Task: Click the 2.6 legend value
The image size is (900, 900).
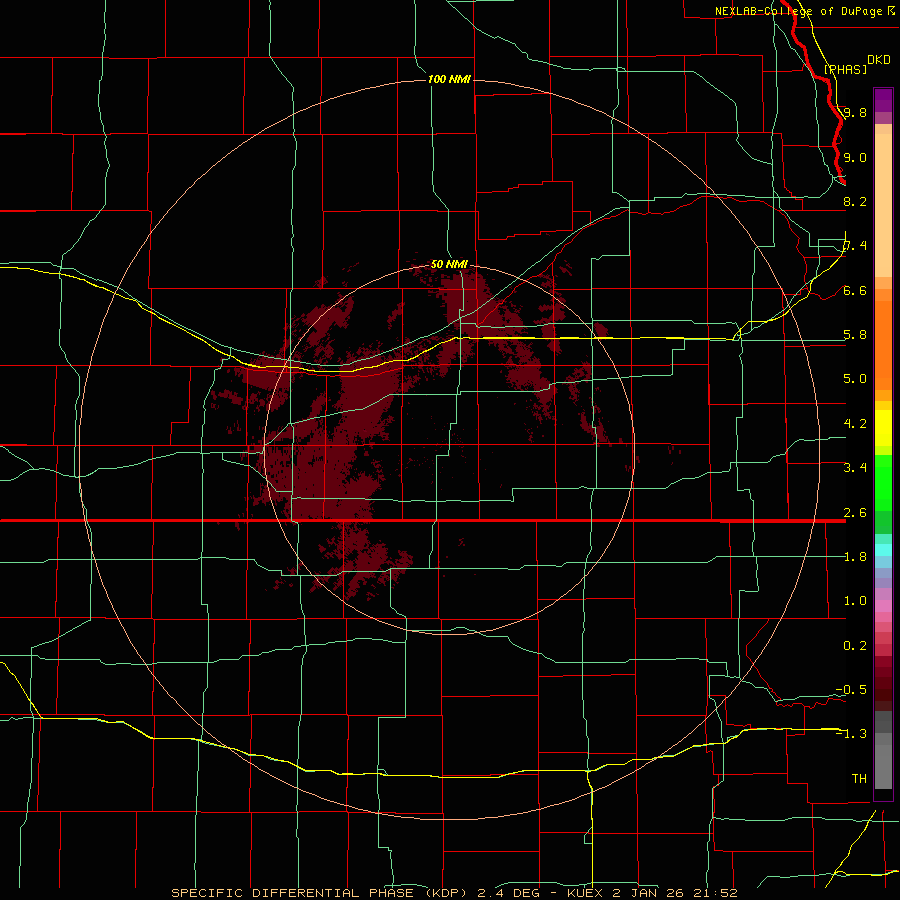Action: 855,512
